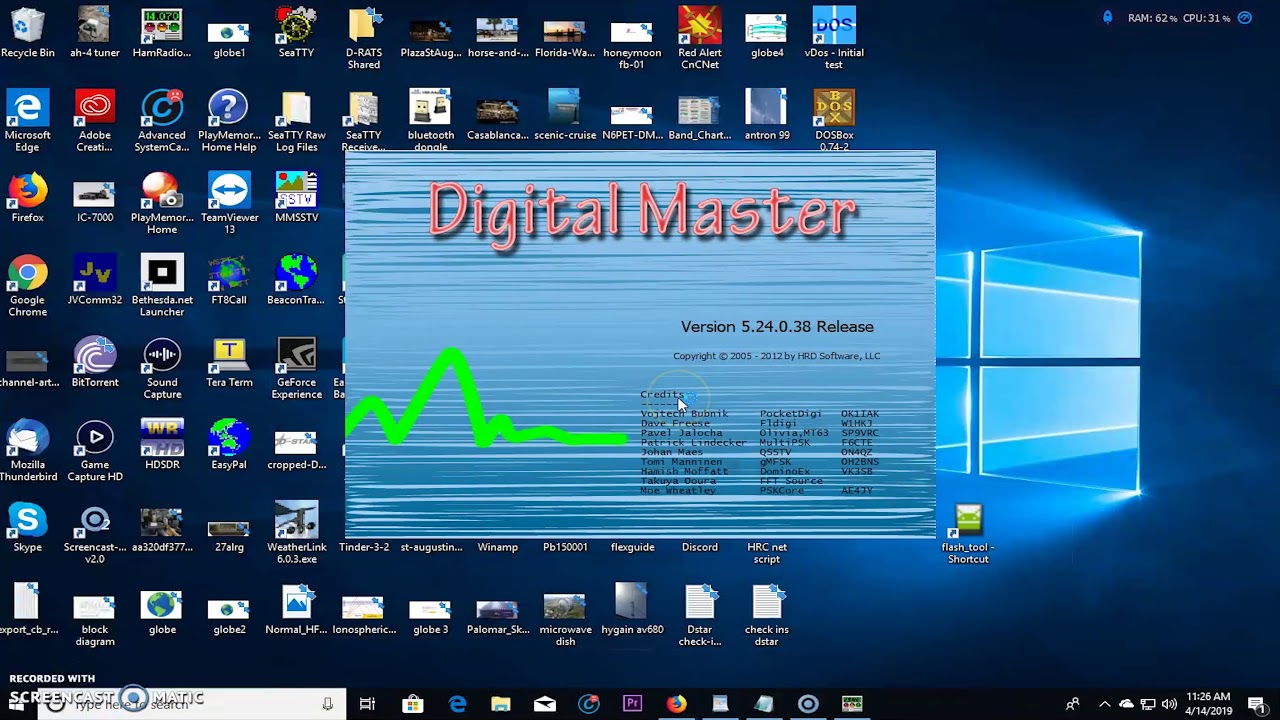This screenshot has width=1280, height=720.
Task: Click the Version 5.24.0.38 Release text
Action: [777, 327]
